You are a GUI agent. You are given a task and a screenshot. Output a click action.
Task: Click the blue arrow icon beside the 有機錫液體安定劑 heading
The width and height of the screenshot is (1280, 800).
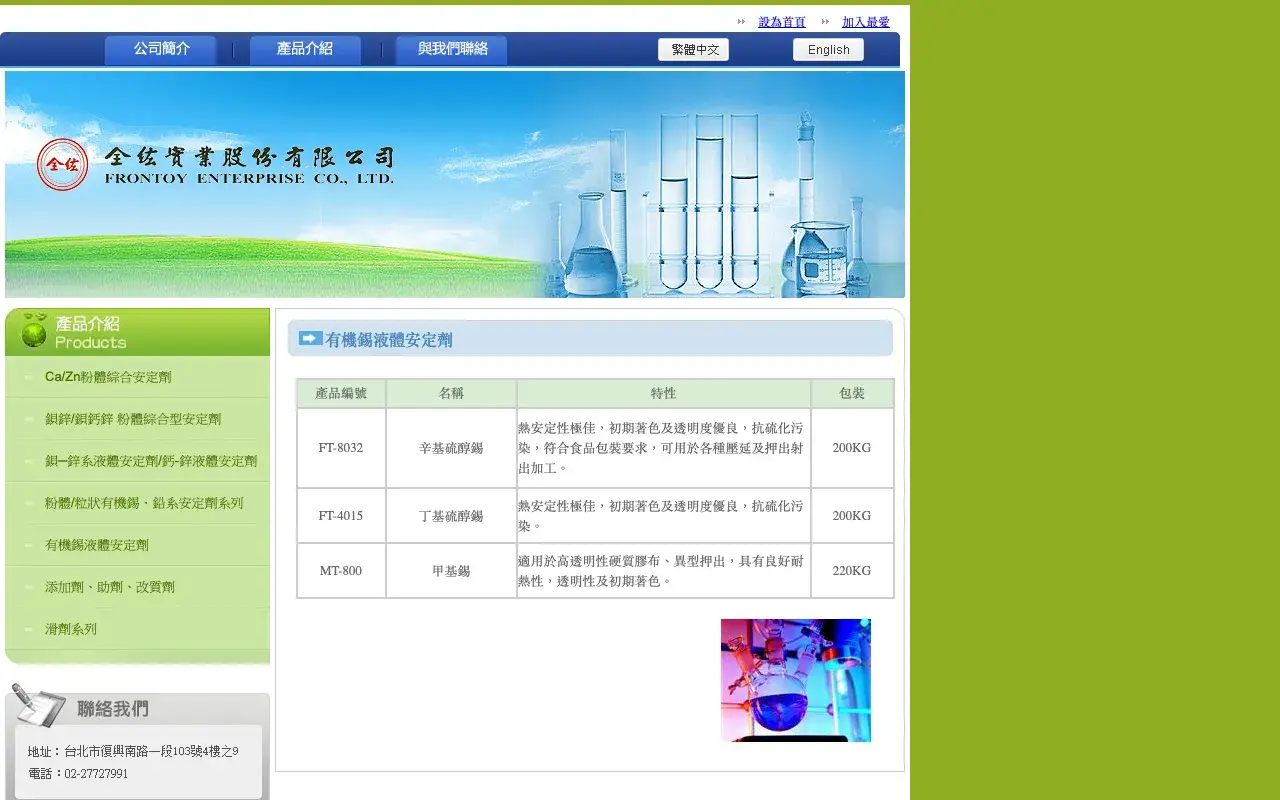(x=311, y=339)
